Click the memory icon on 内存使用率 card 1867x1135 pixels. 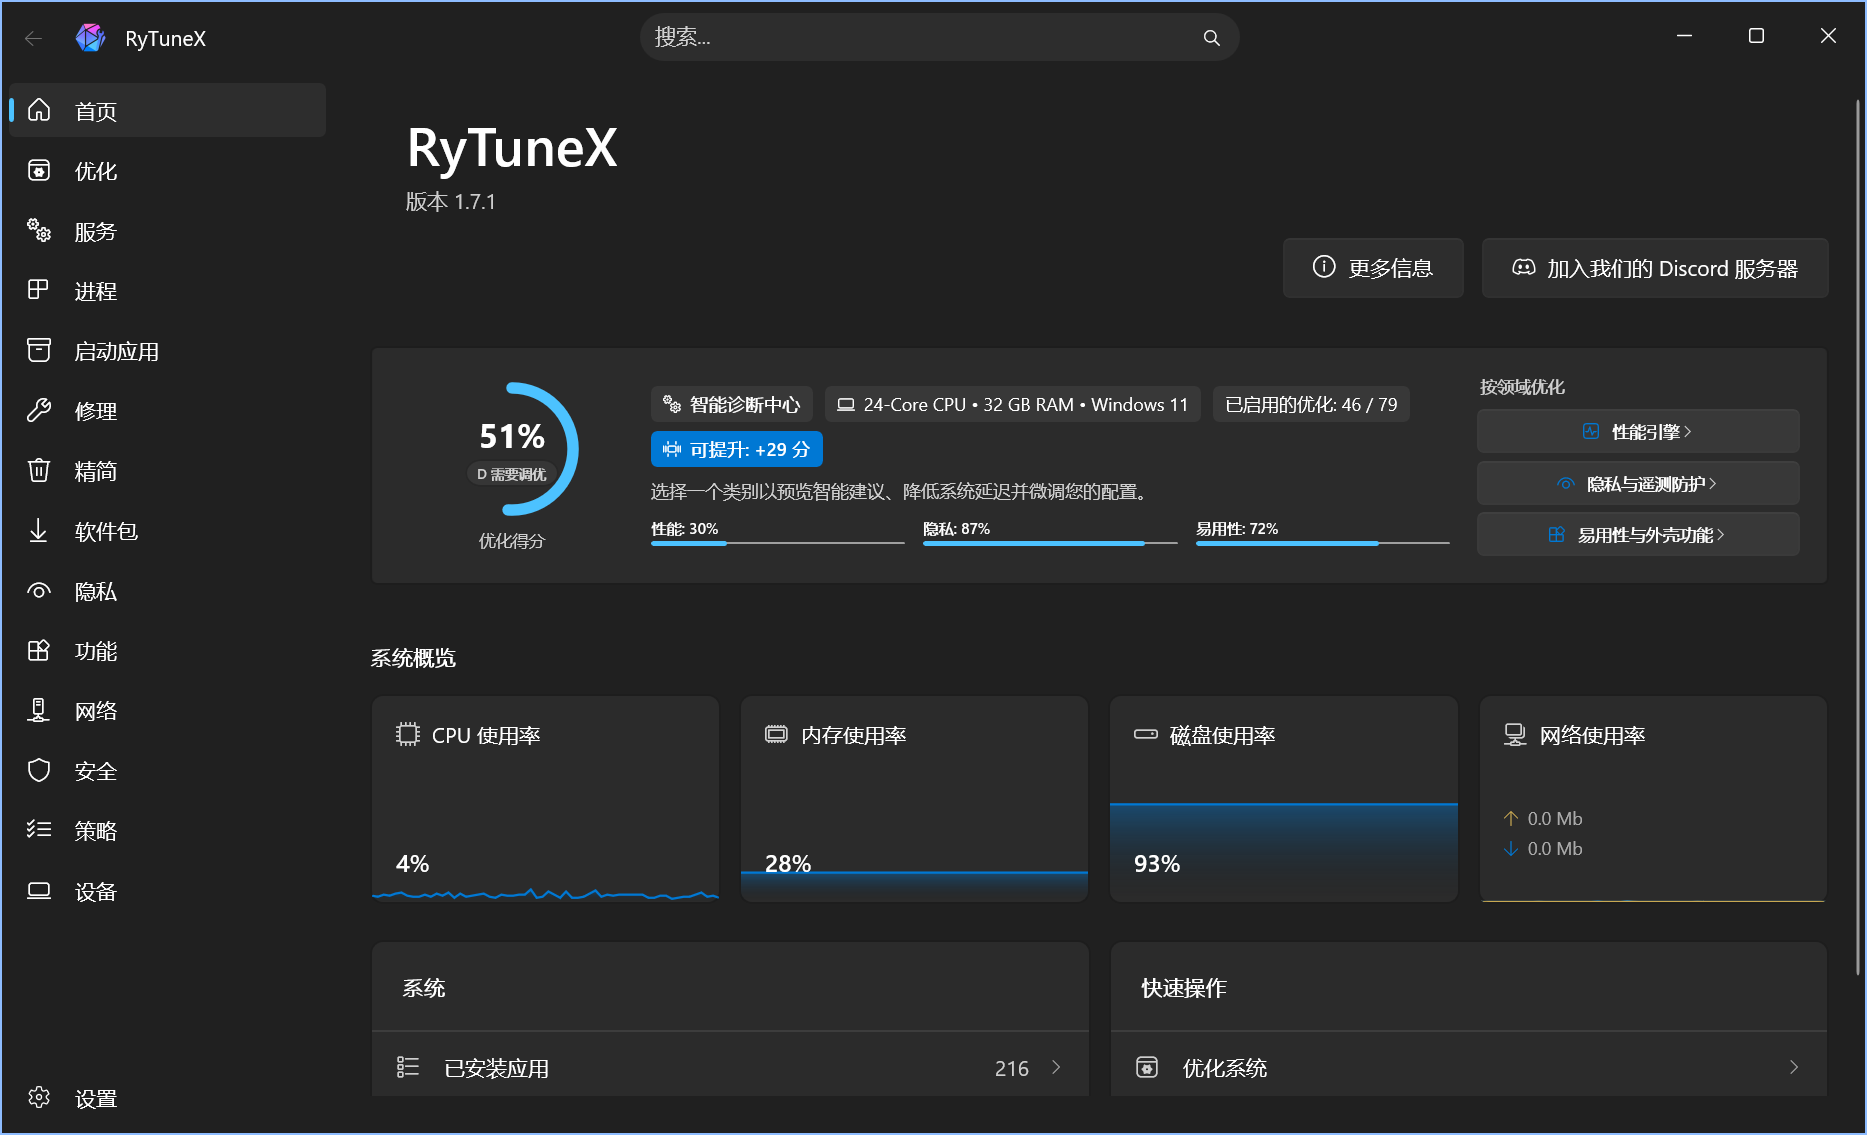776,734
